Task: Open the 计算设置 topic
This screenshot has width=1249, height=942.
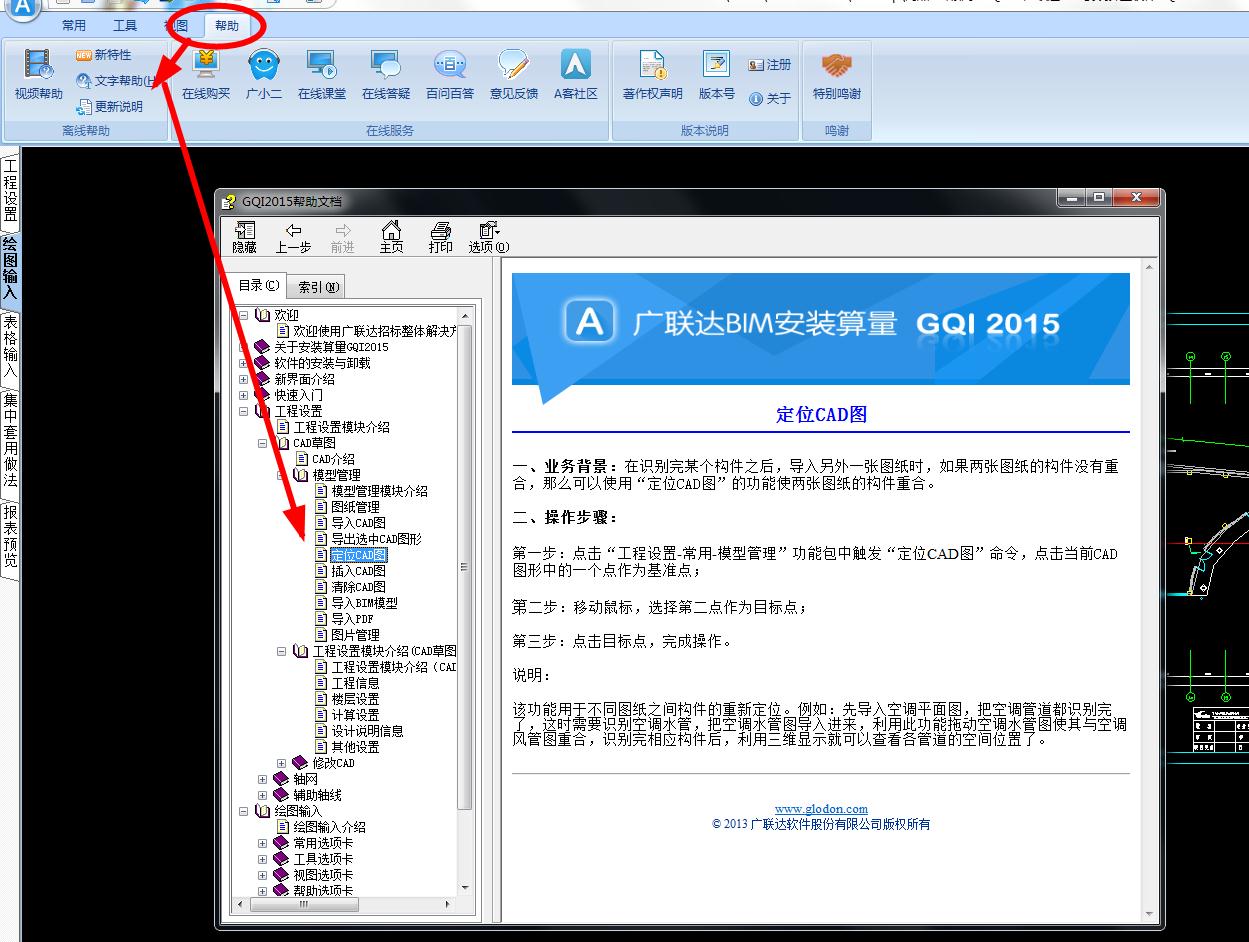Action: point(355,715)
